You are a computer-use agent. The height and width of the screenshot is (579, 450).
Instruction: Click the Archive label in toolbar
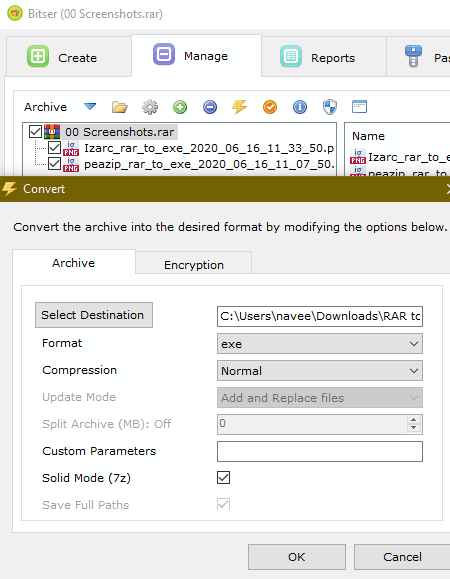click(x=45, y=107)
